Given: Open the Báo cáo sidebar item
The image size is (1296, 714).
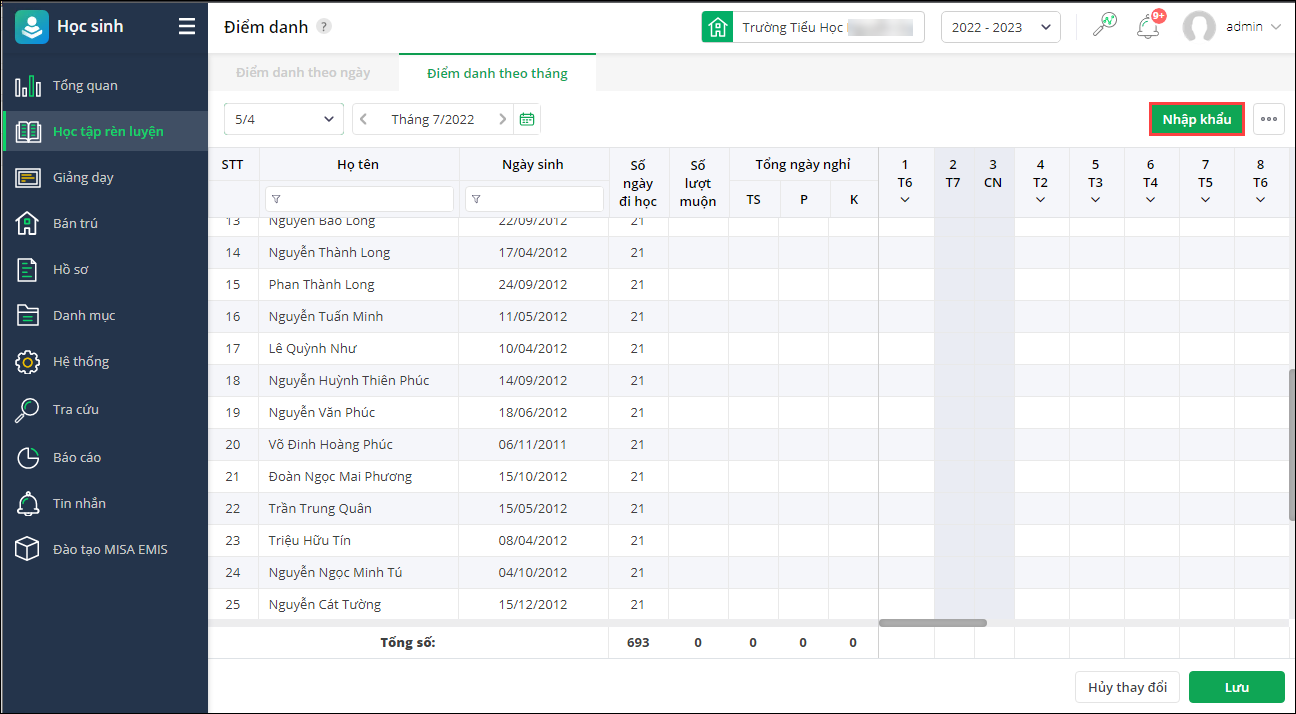Looking at the screenshot, I should (77, 457).
